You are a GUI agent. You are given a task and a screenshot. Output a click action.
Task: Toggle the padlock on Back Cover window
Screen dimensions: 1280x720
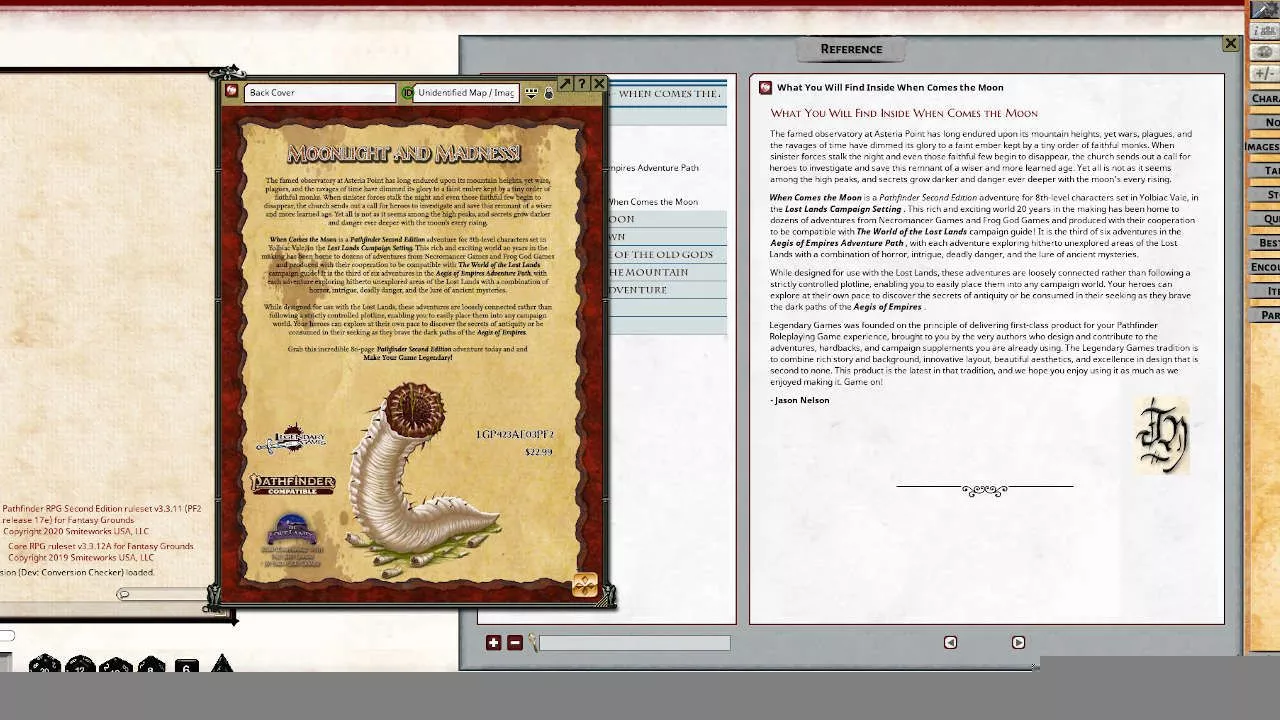[548, 93]
